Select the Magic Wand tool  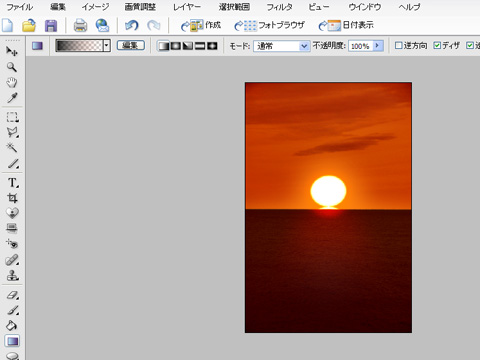coord(12,148)
